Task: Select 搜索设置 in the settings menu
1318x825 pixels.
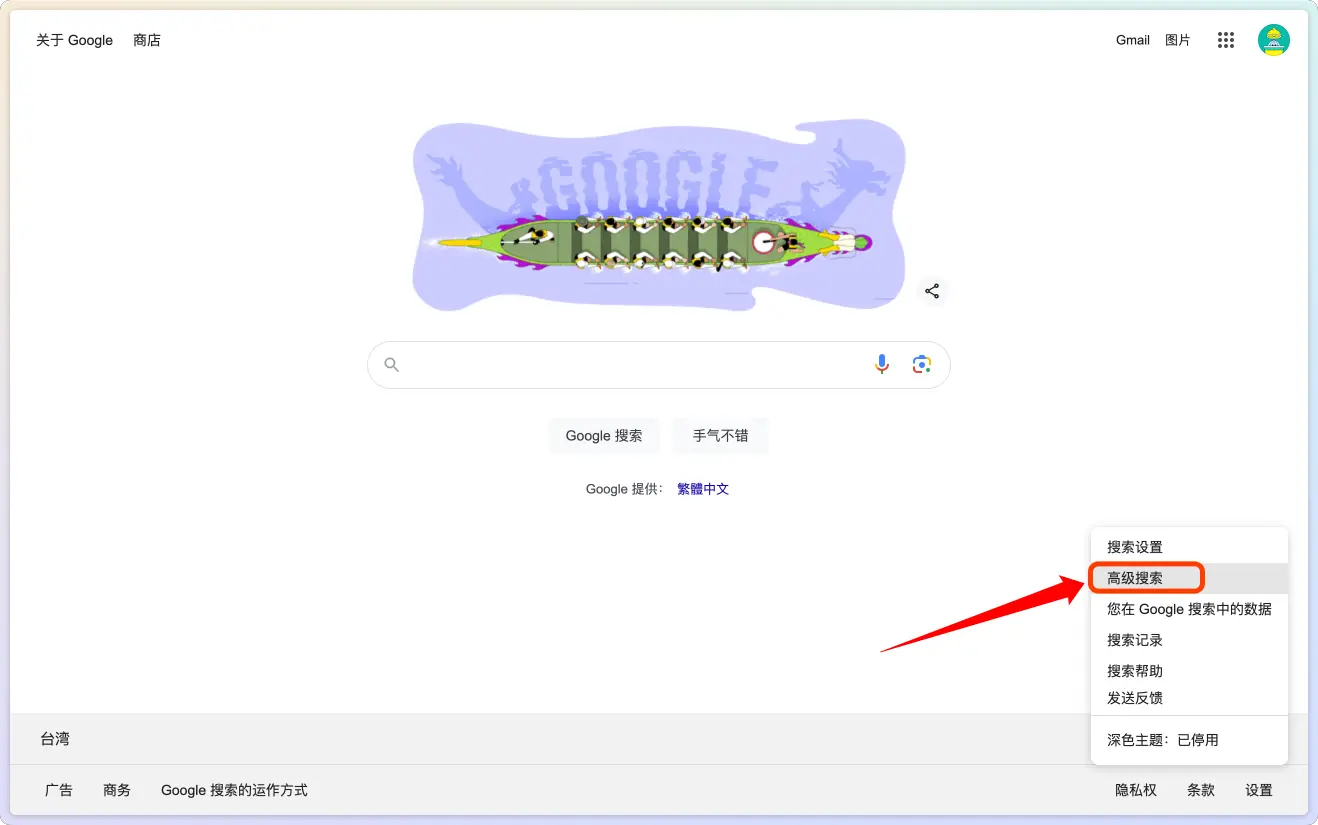Action: click(1189, 547)
